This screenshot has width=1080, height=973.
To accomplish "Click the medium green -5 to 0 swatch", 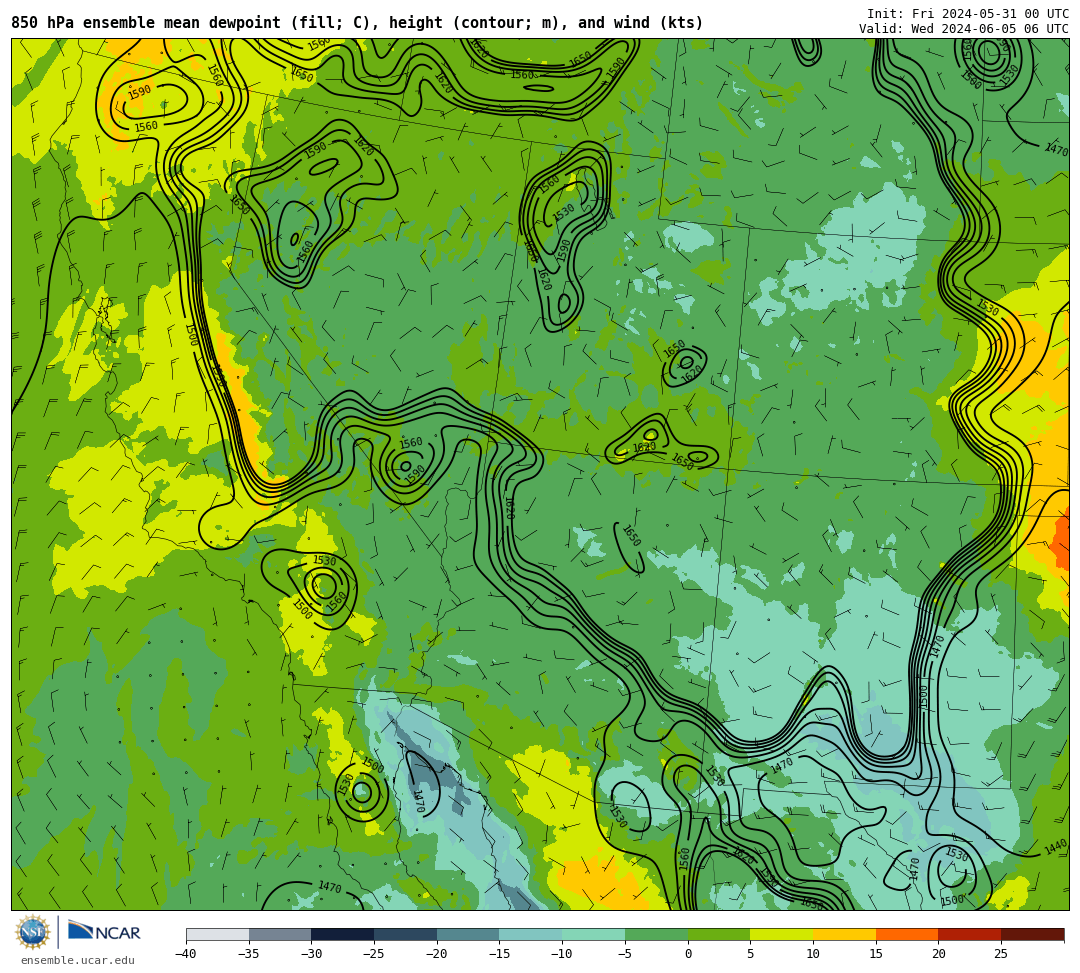I will 656,934.
